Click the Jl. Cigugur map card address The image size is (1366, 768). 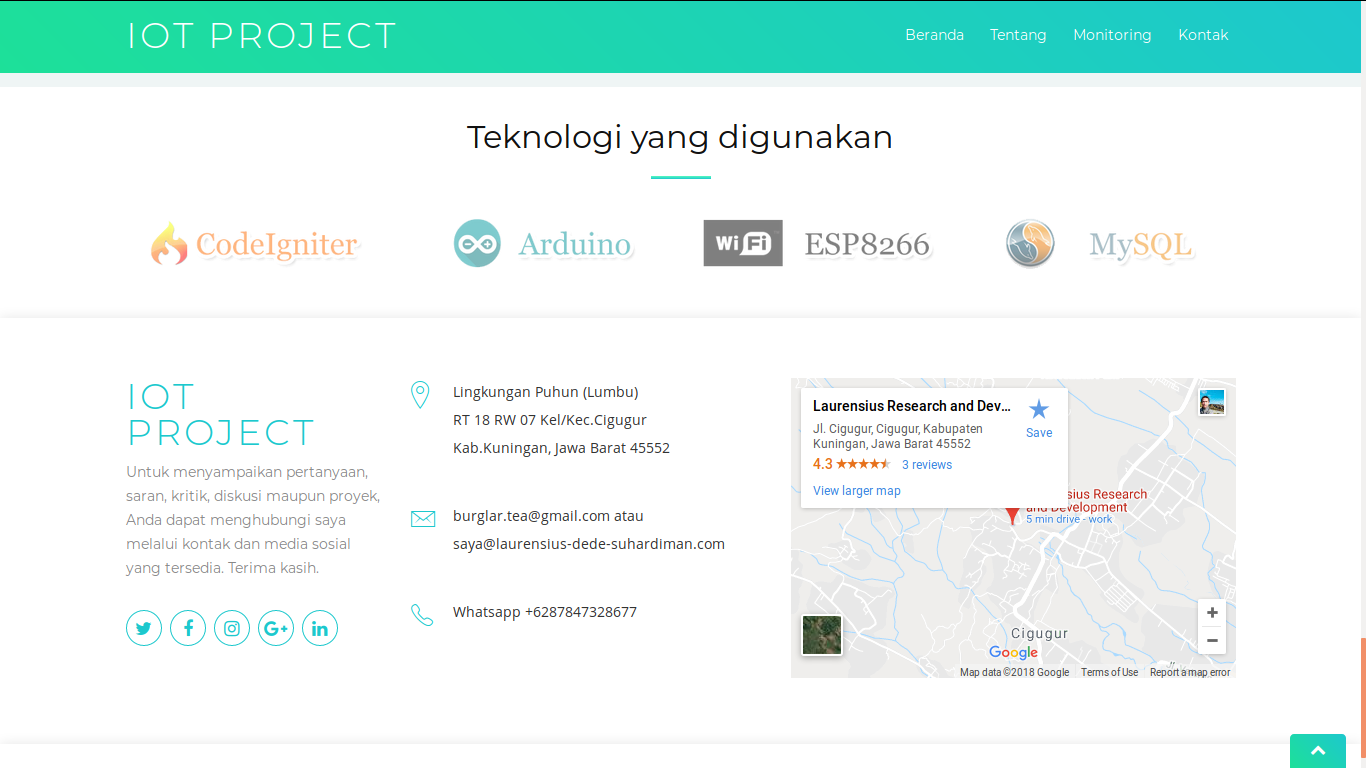[898, 436]
